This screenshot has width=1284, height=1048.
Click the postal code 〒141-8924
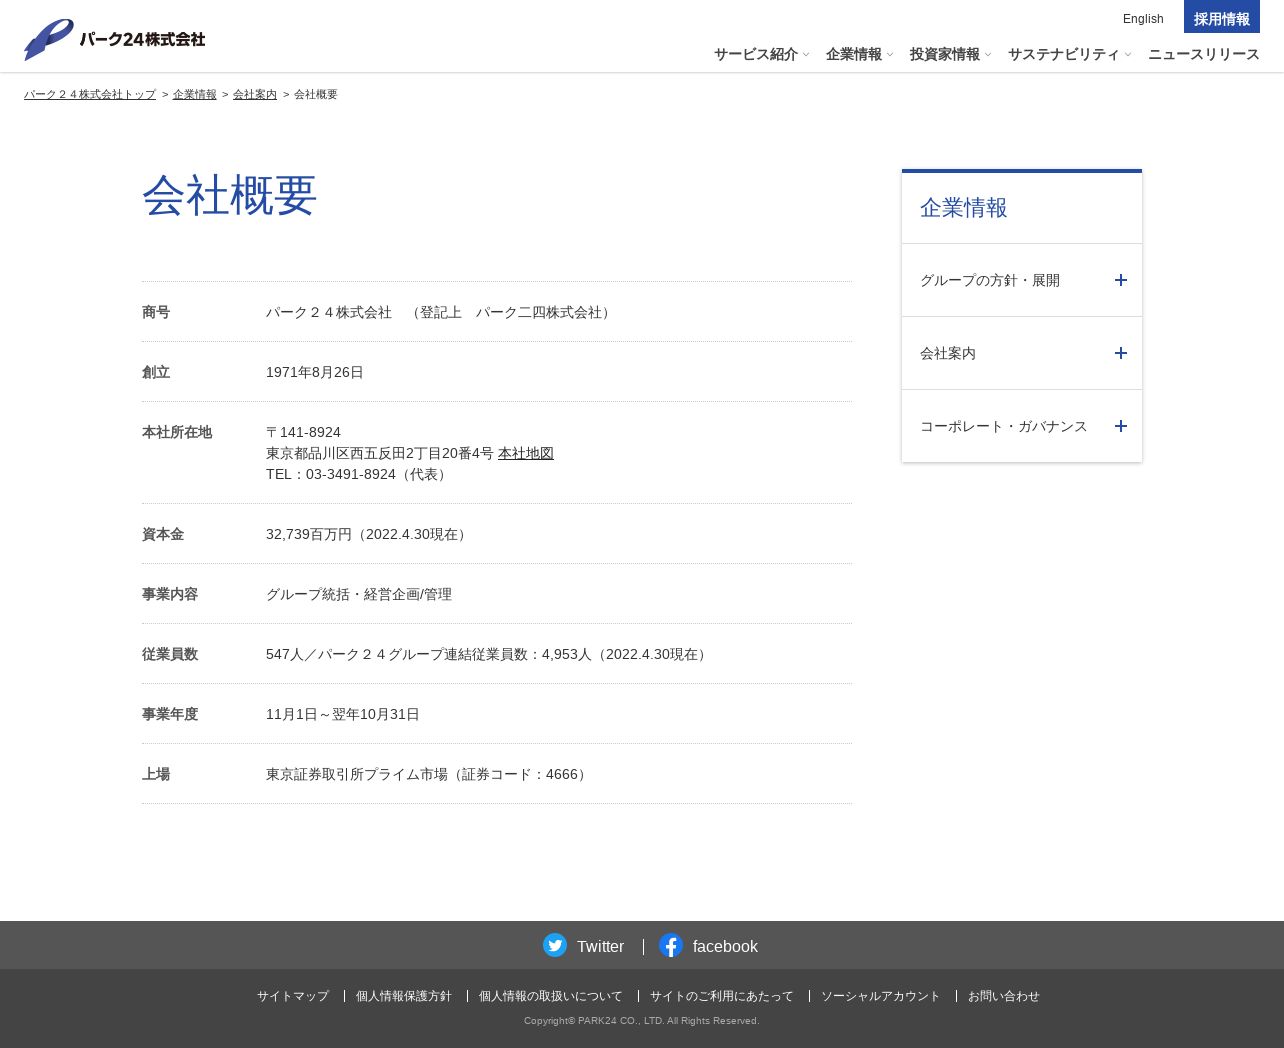point(304,432)
